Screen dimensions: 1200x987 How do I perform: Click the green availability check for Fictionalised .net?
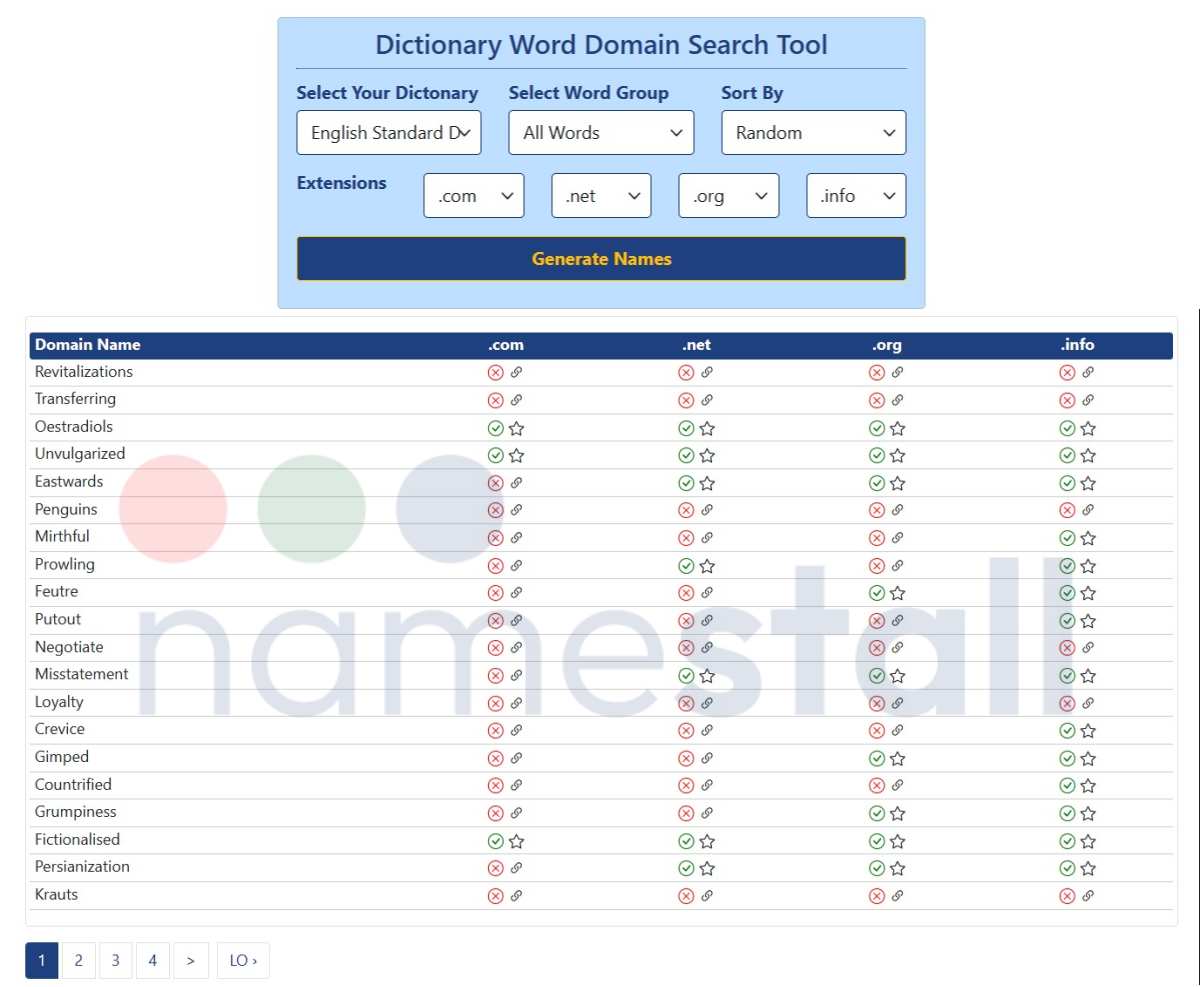pos(686,840)
